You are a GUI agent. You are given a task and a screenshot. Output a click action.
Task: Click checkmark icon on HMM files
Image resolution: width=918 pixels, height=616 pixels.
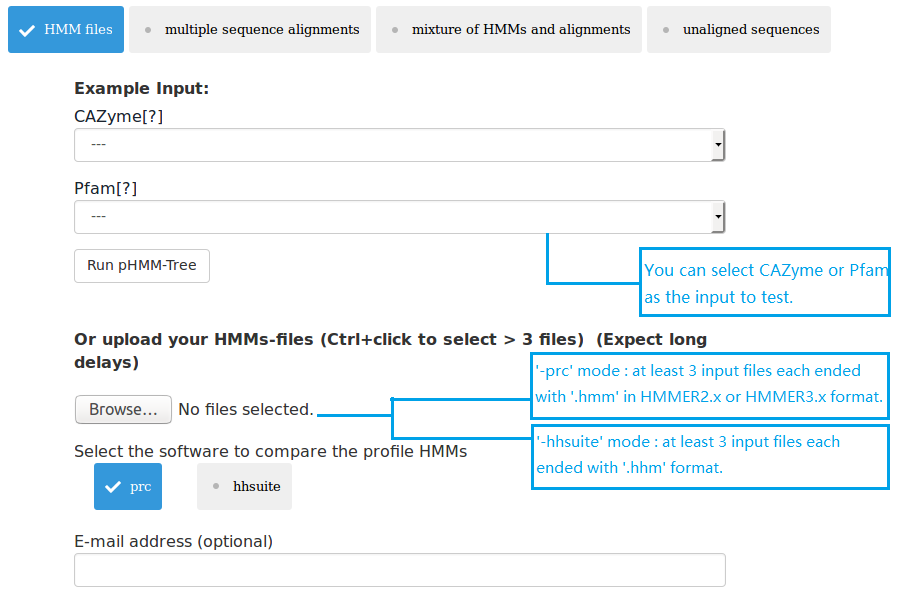pyautogui.click(x=27, y=30)
